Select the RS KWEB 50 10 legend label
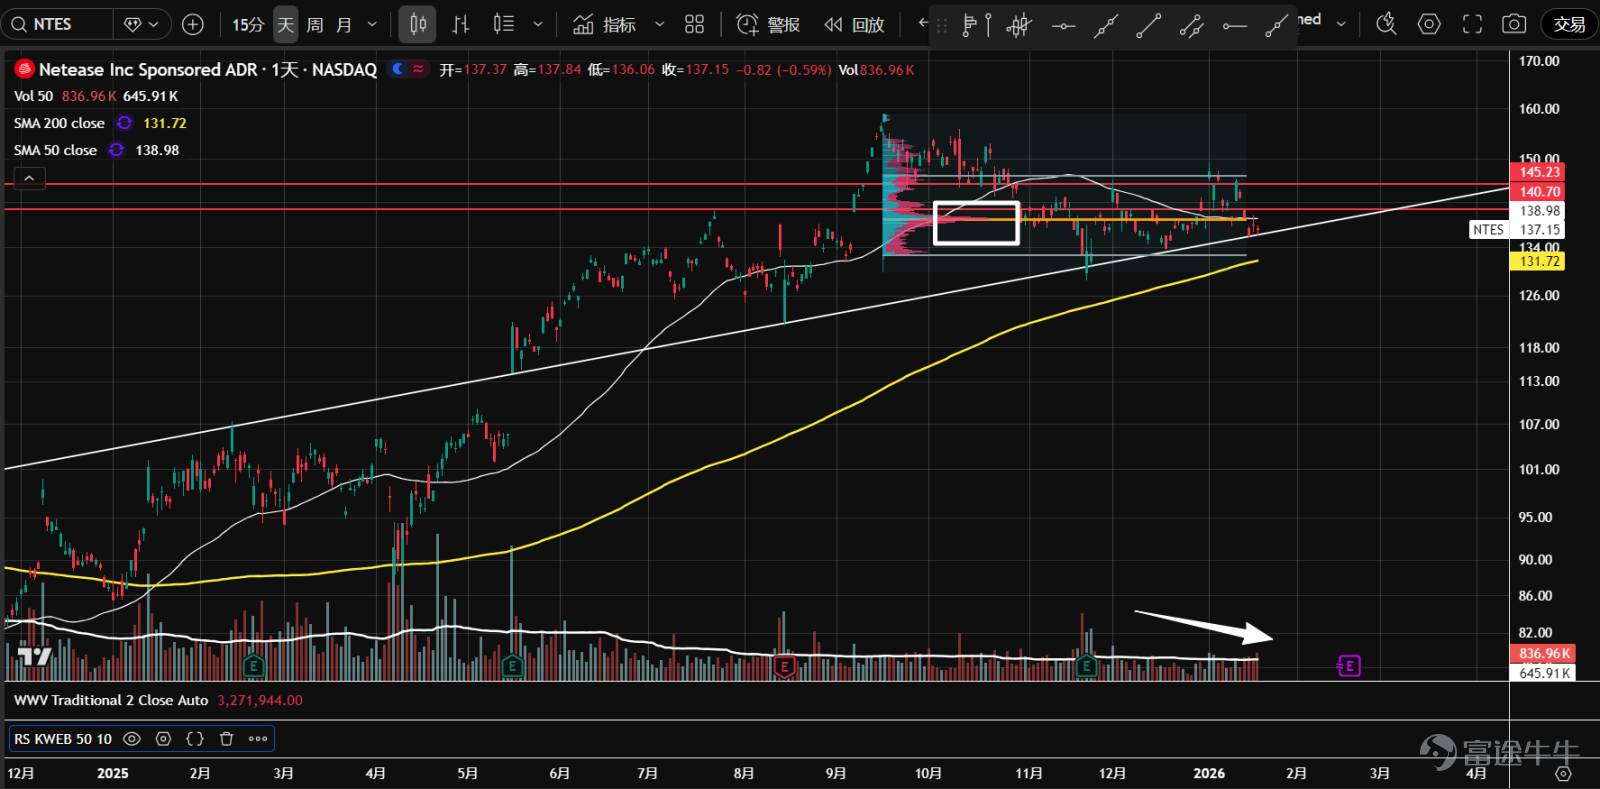Screen dimensions: 1600x789 point(63,739)
